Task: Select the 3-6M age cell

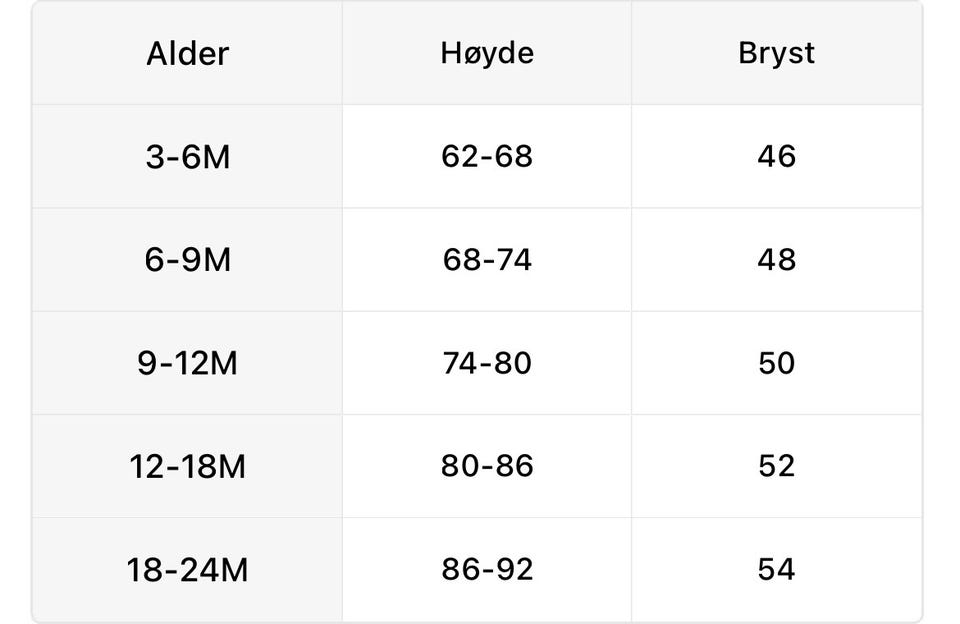Action: pos(187,157)
